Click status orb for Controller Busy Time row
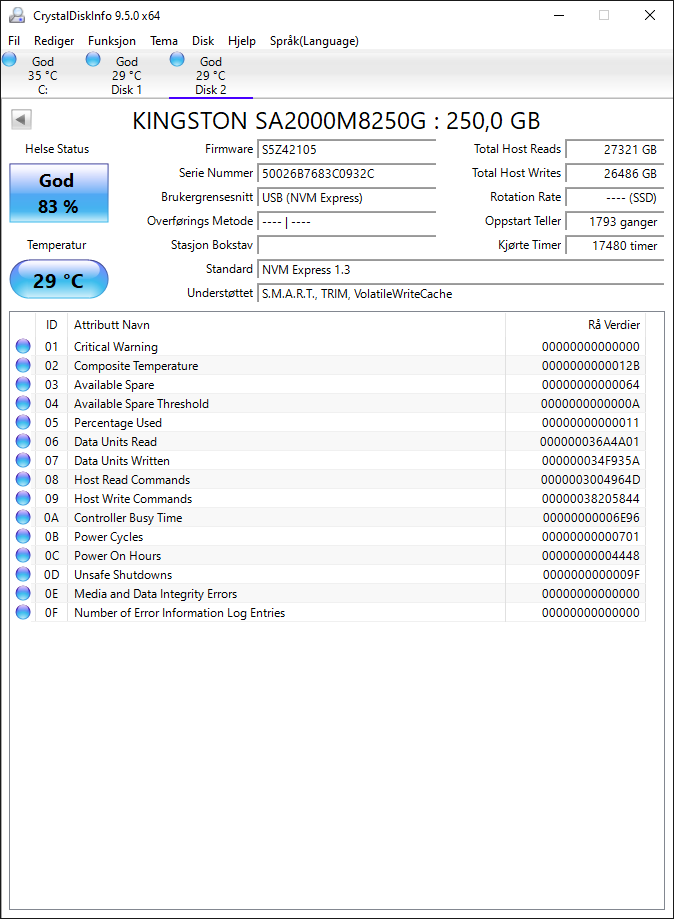This screenshot has height=919, width=674. (23, 517)
